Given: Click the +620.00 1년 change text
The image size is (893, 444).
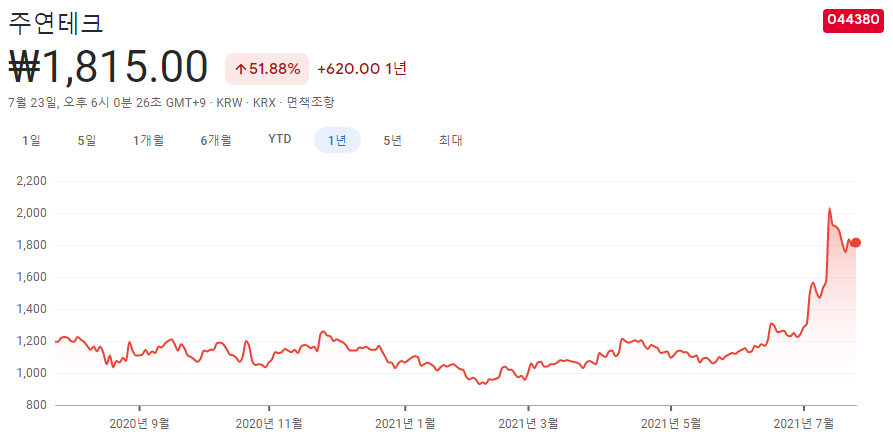Looking at the screenshot, I should point(362,69).
